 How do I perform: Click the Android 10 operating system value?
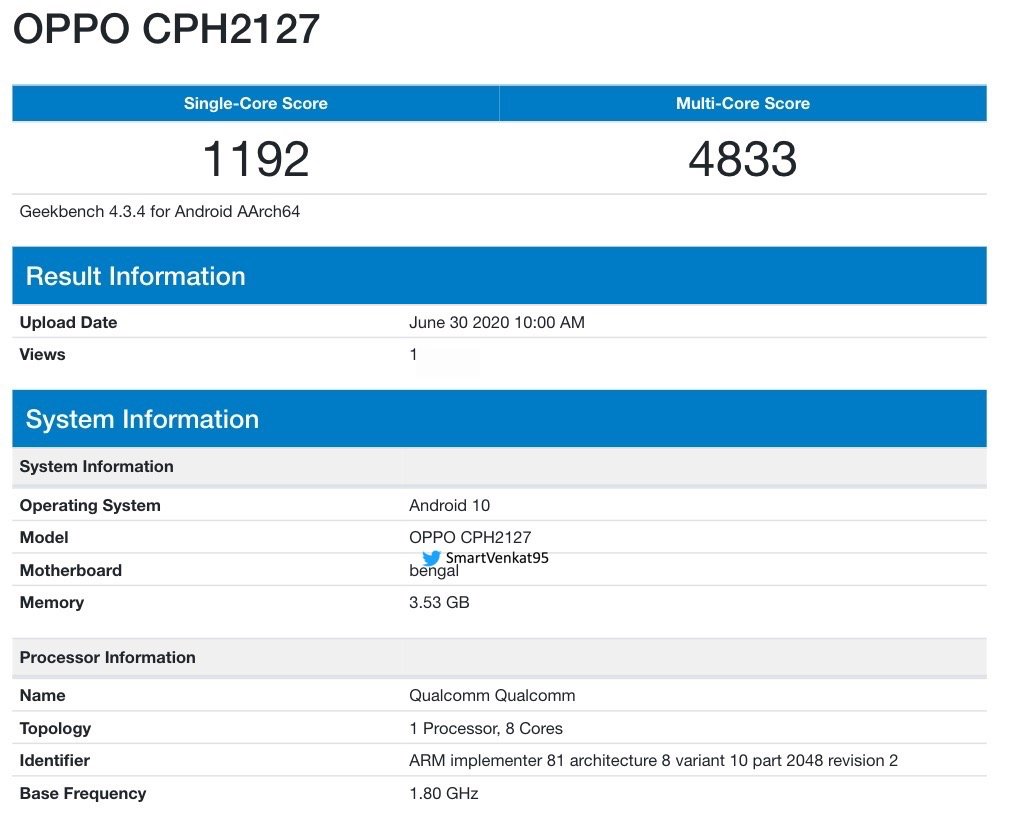tap(449, 505)
